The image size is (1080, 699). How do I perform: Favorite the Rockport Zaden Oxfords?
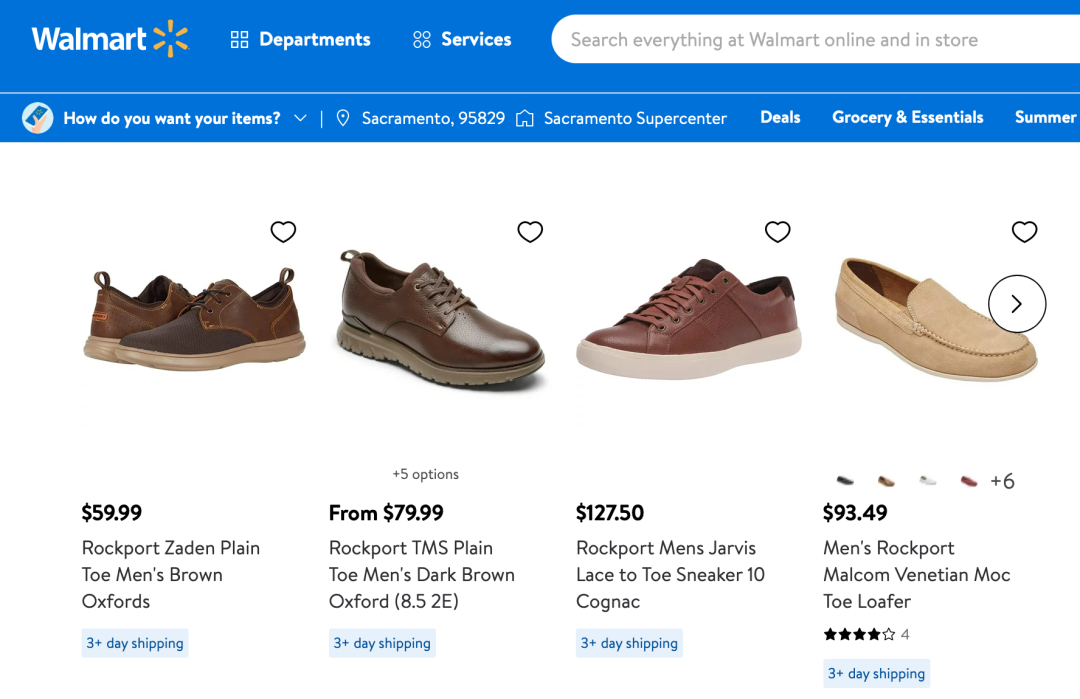[x=283, y=231]
